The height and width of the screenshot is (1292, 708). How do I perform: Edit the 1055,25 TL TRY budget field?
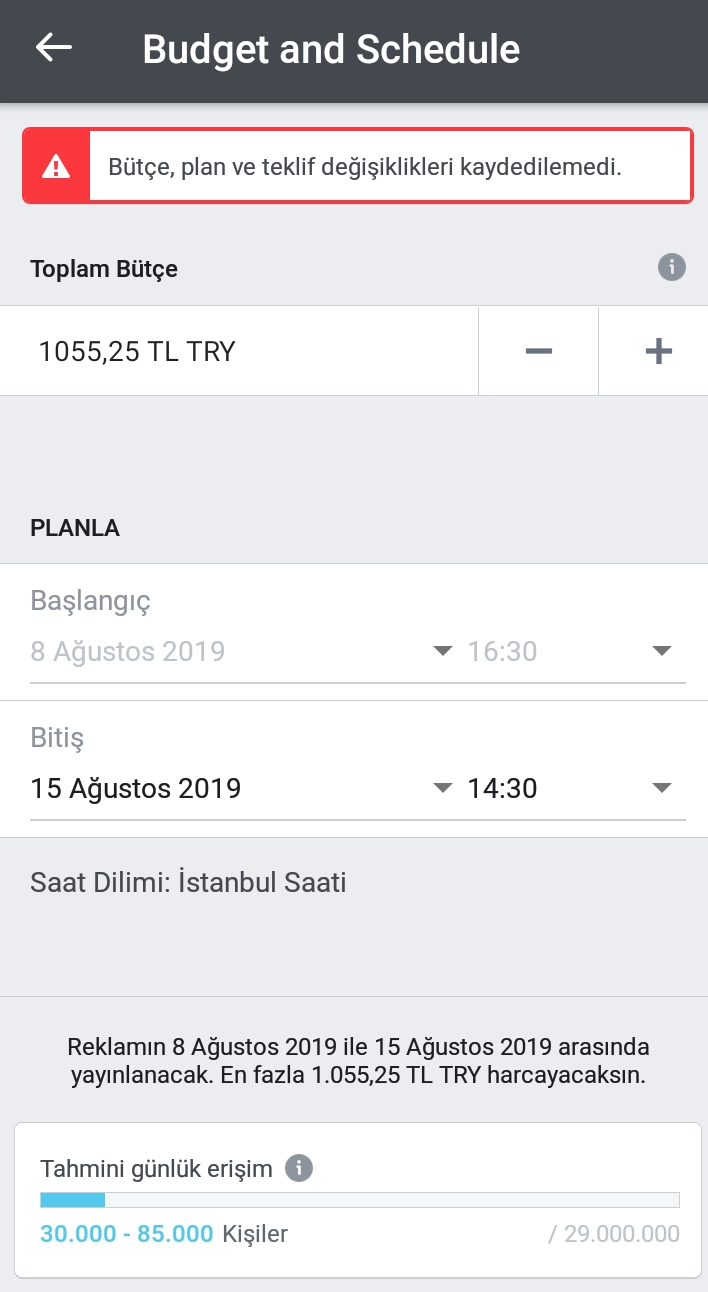point(239,351)
